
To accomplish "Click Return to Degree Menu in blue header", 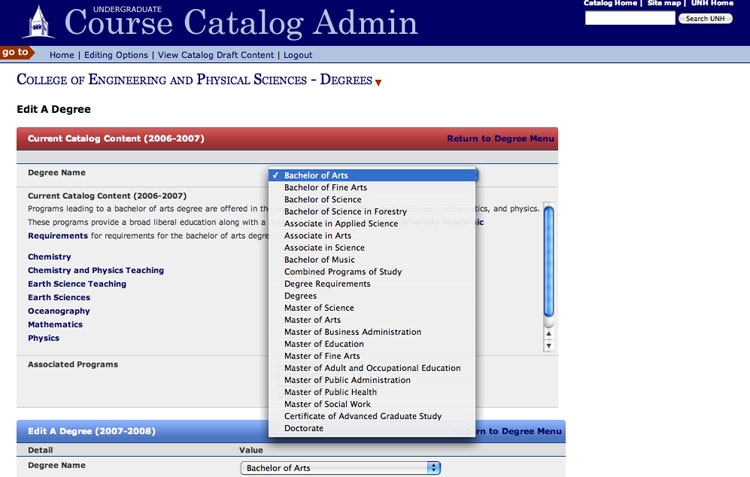I will (508, 431).
